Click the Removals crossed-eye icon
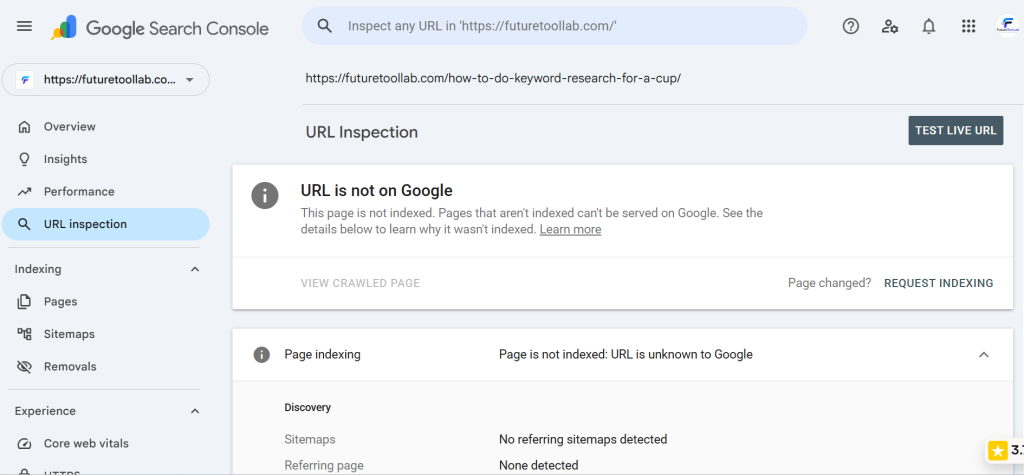This screenshot has height=475, width=1024. [x=24, y=367]
